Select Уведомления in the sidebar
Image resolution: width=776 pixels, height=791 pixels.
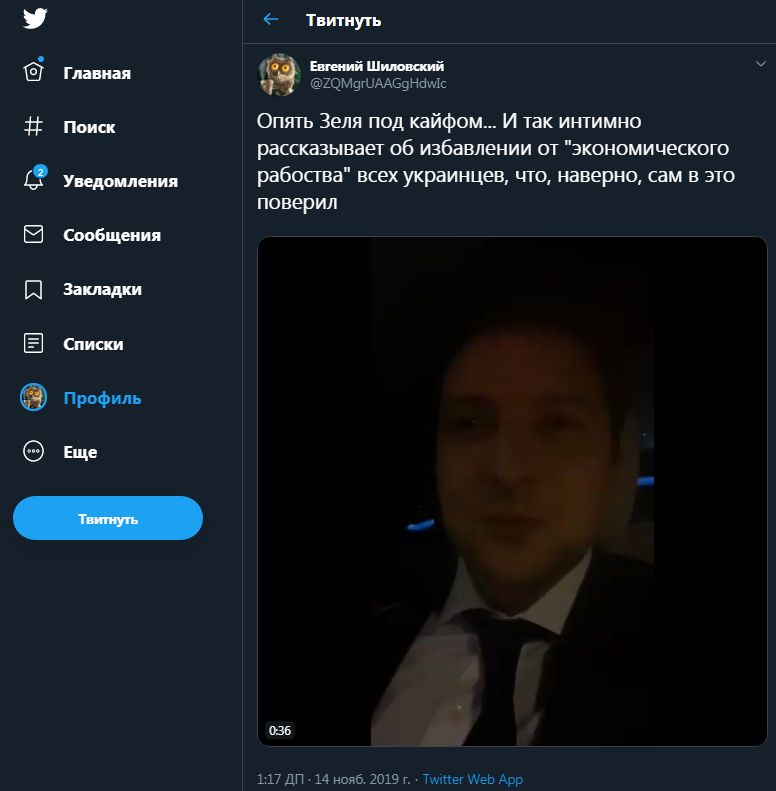120,181
